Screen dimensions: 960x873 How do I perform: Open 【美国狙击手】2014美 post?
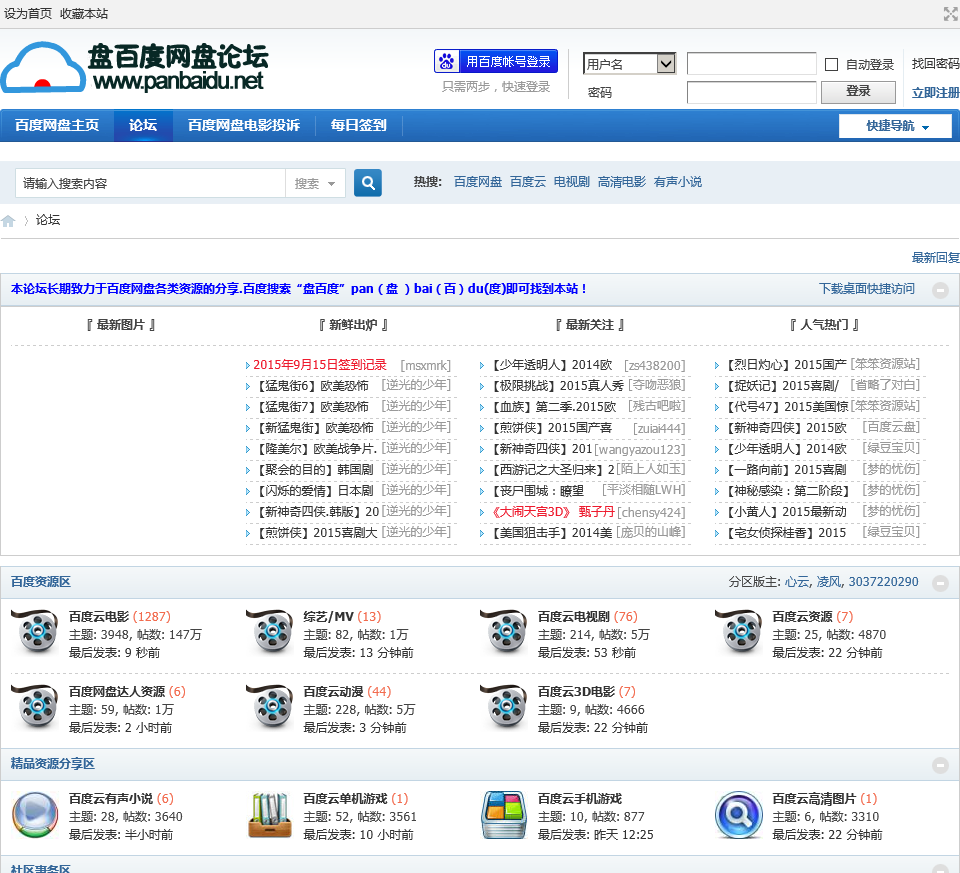tap(550, 533)
